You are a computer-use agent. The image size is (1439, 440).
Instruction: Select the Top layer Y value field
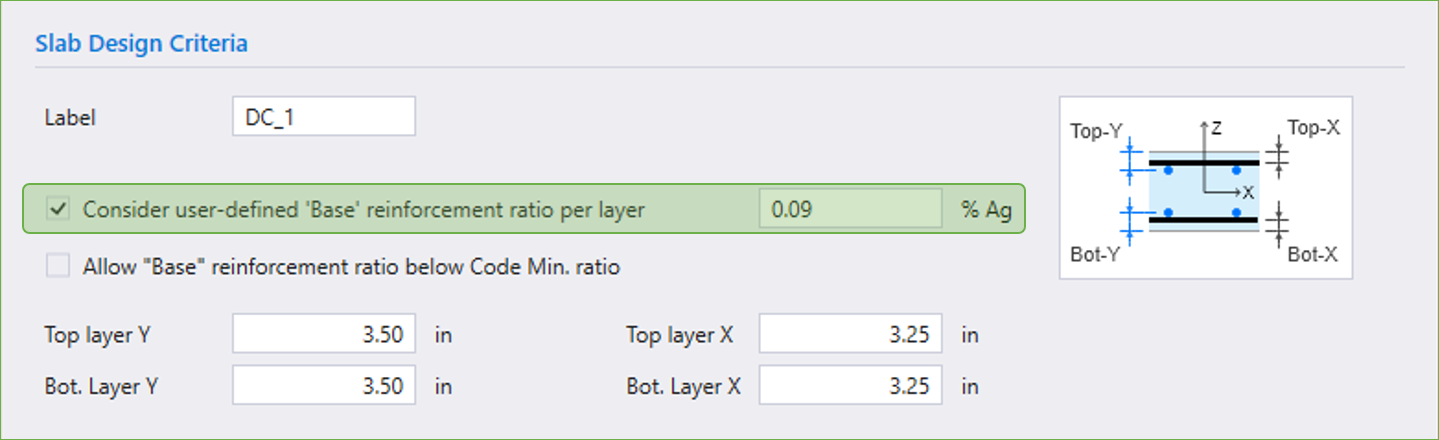(323, 334)
